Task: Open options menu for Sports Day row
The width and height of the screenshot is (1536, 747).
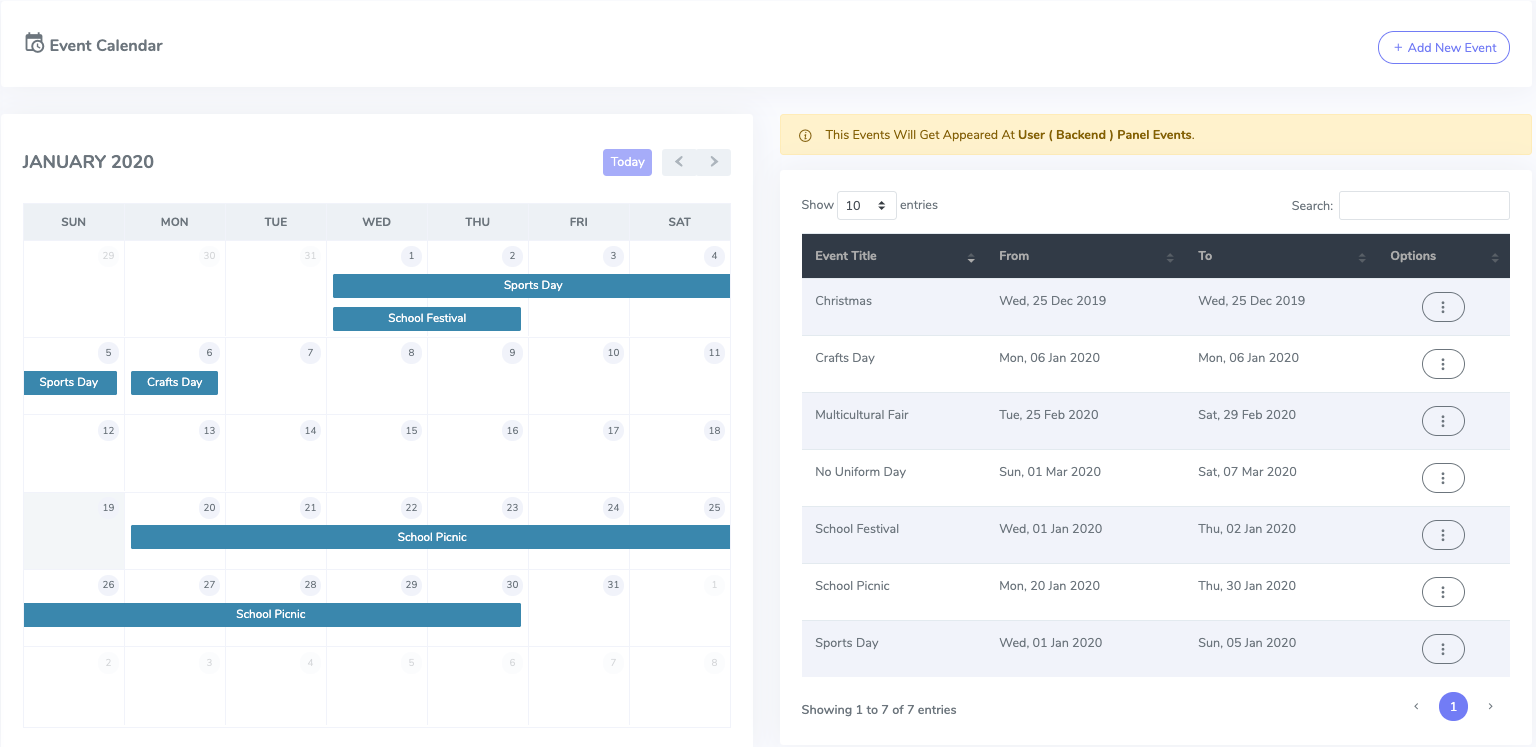Action: click(x=1443, y=649)
